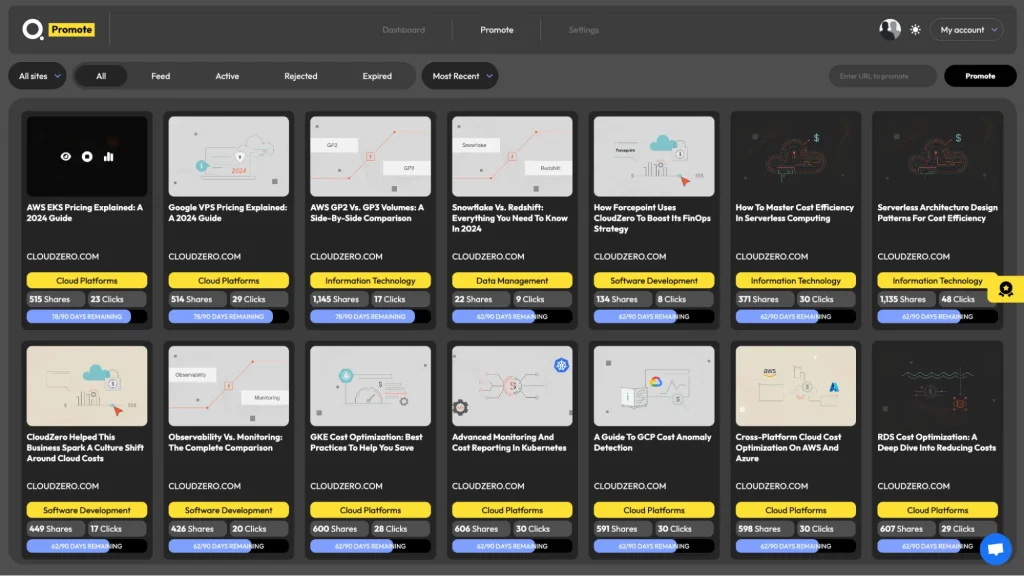The height and width of the screenshot is (576, 1024).
Task: Open Snowflake Vs. Redshift card thumbnail
Action: click(512, 157)
